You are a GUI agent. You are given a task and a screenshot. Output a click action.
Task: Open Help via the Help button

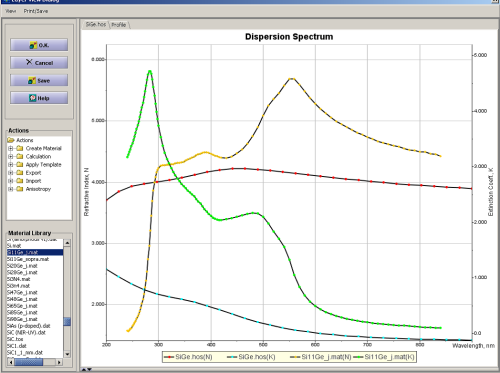pos(39,98)
